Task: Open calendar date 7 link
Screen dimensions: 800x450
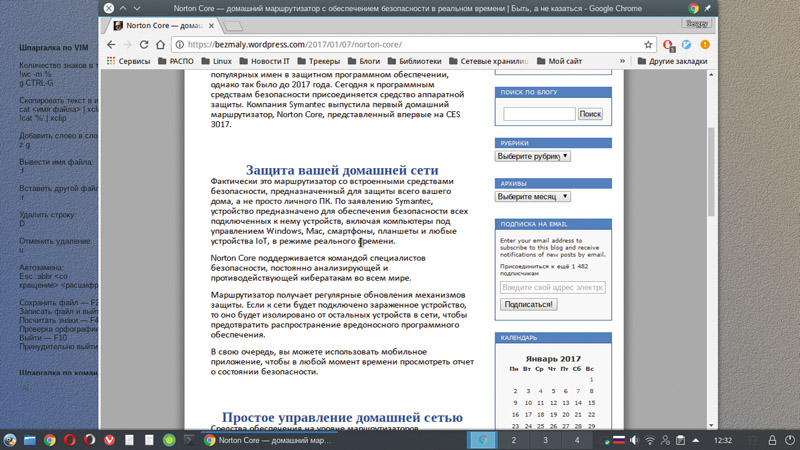Action: point(578,391)
